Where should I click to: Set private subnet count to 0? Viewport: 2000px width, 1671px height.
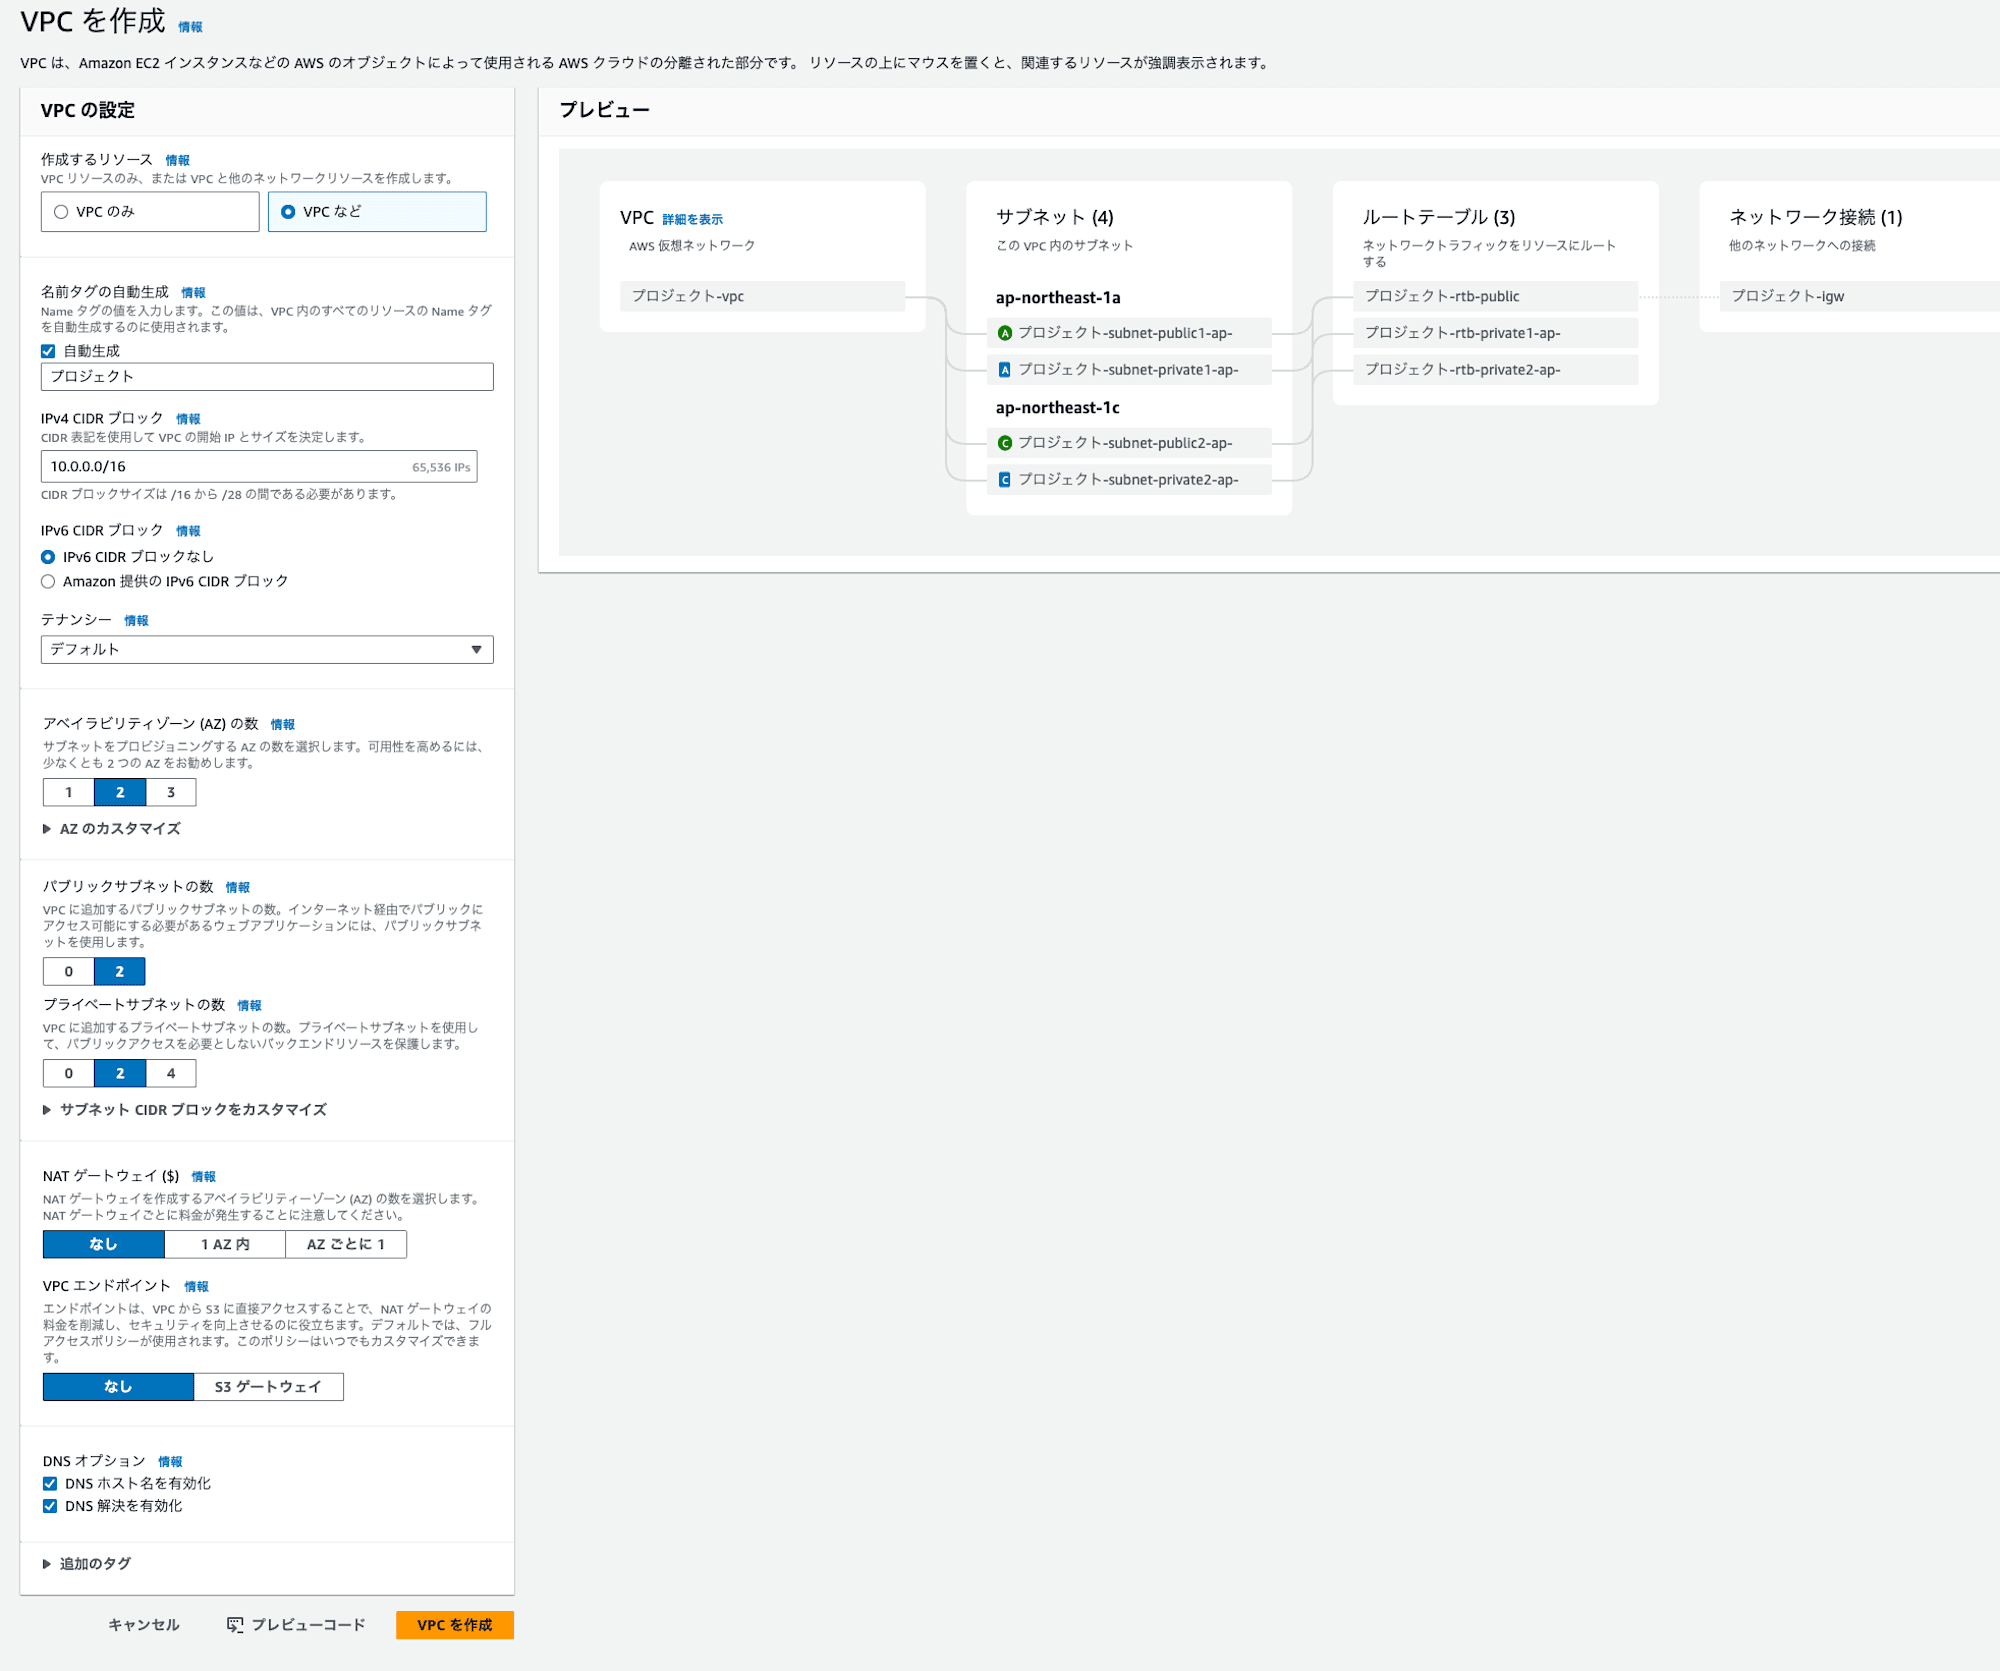pos(69,1074)
